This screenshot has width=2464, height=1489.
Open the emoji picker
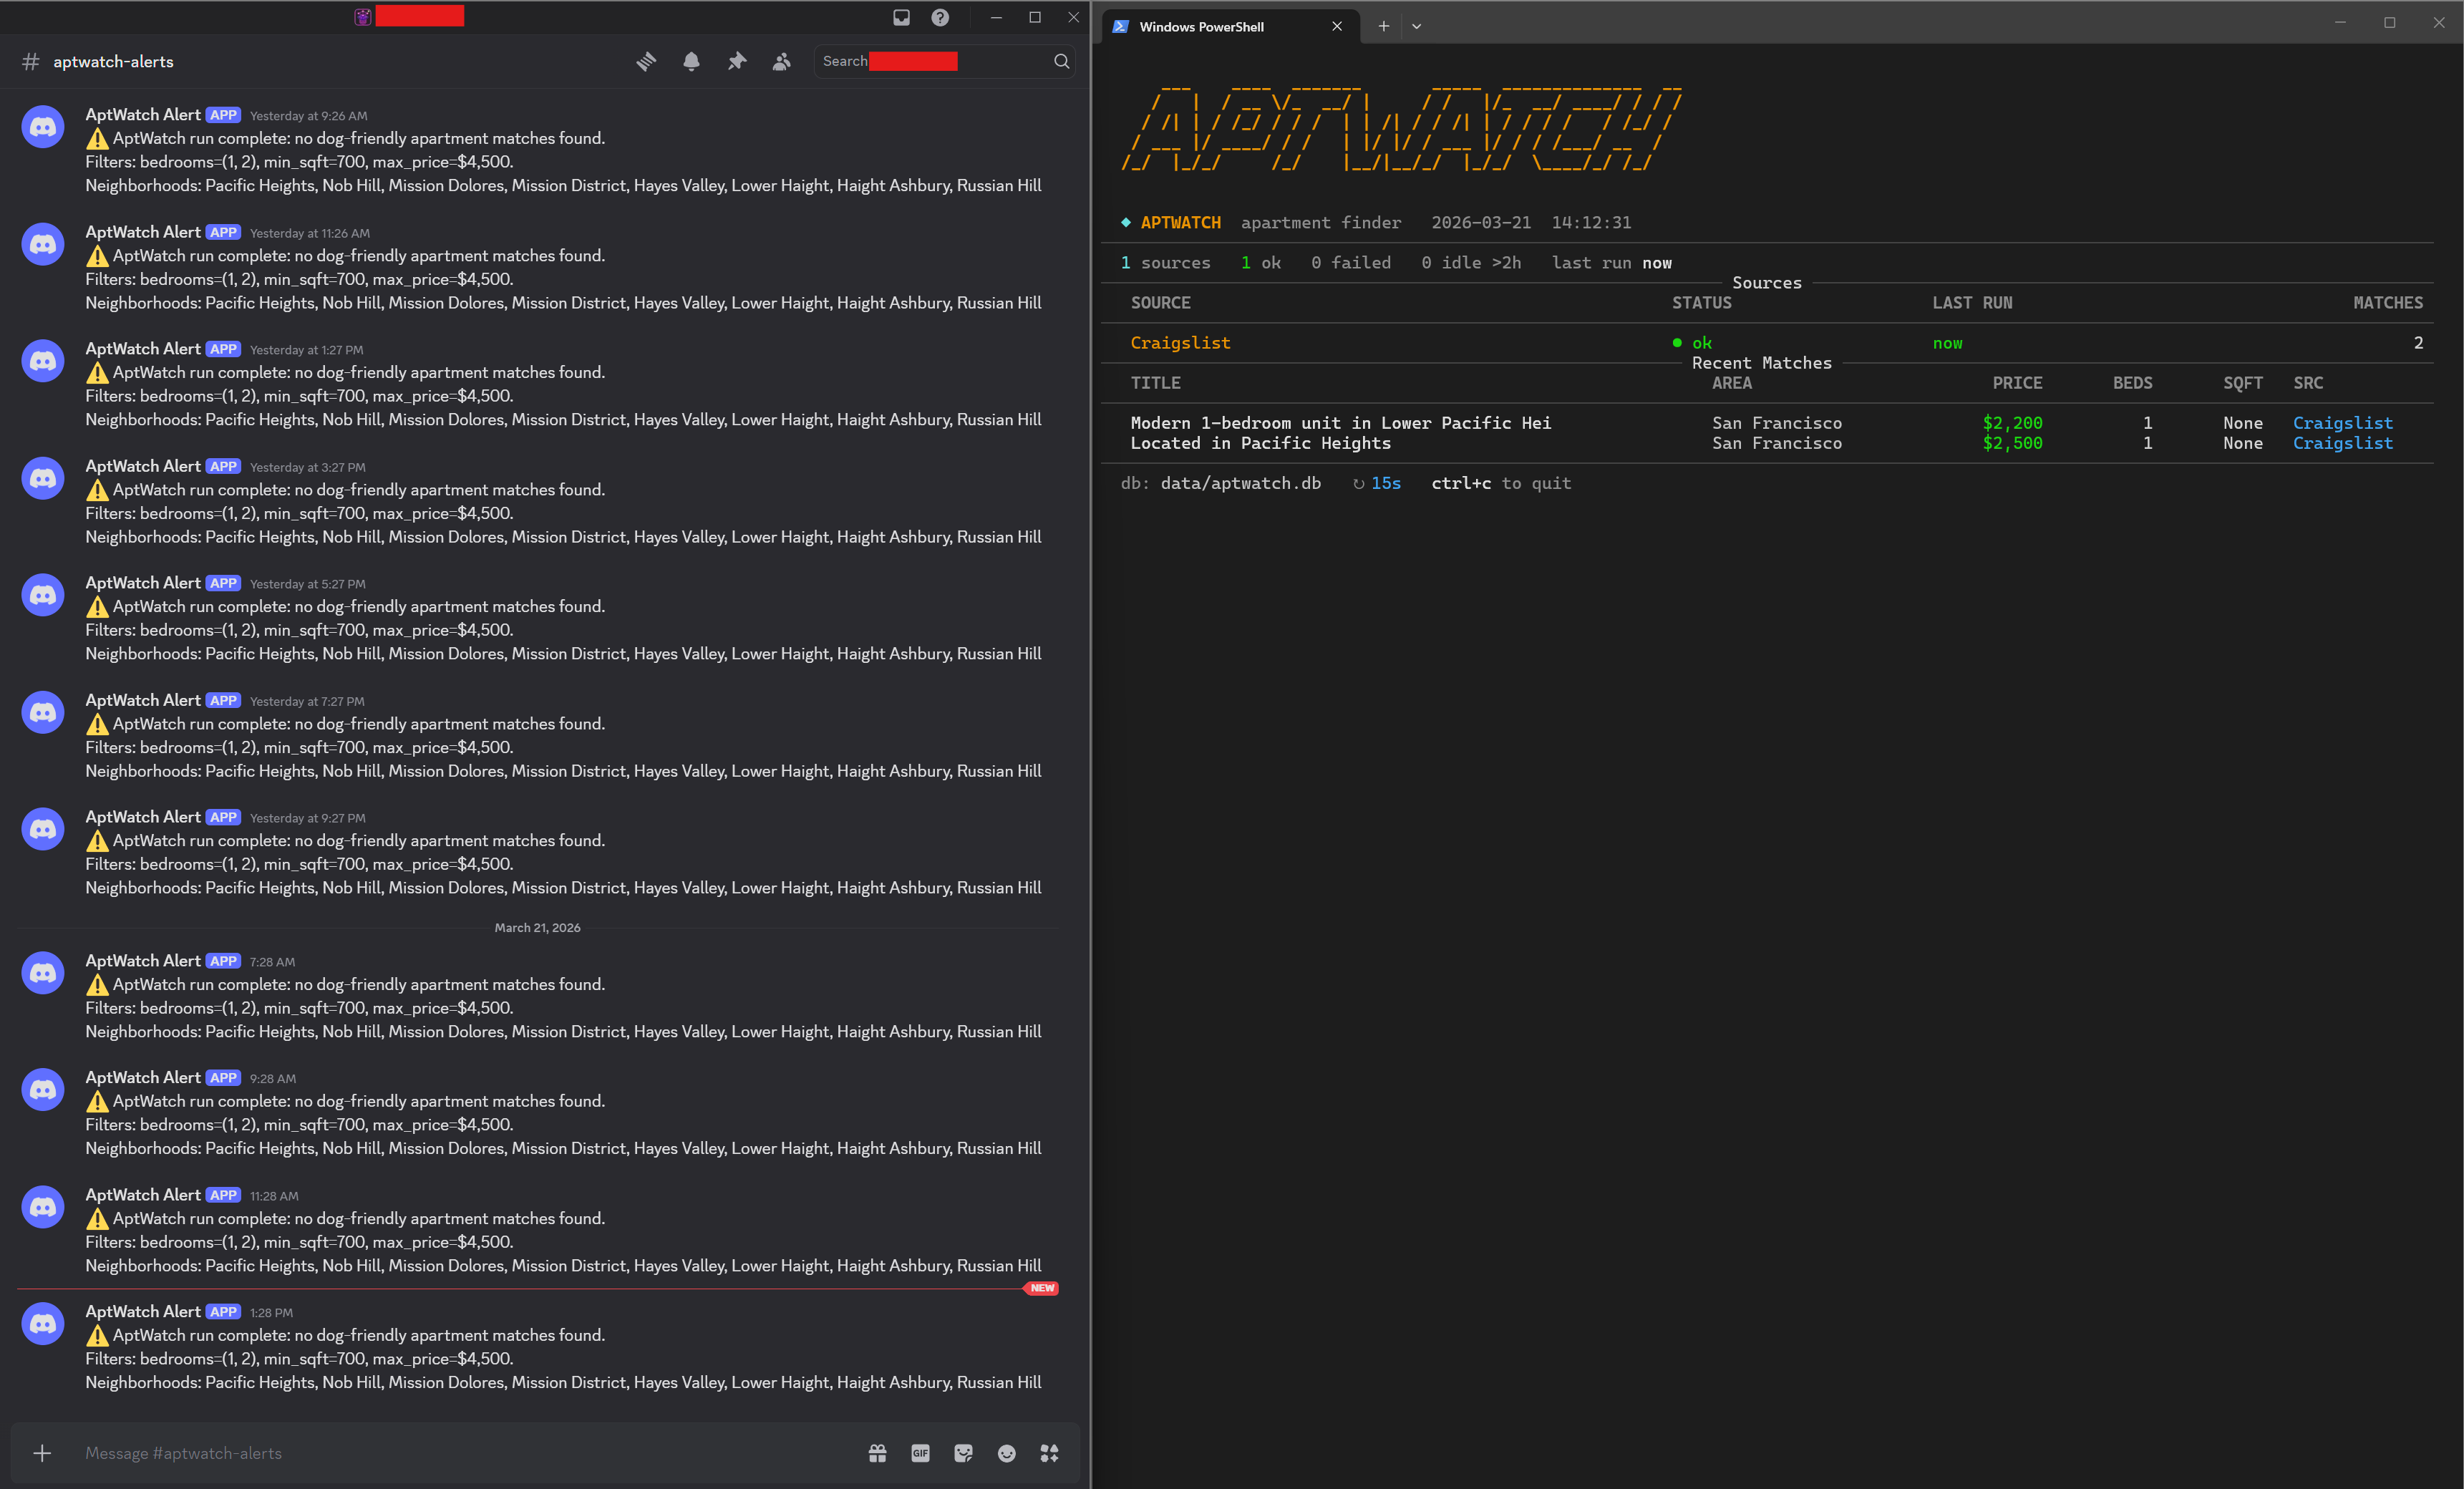[1006, 1453]
